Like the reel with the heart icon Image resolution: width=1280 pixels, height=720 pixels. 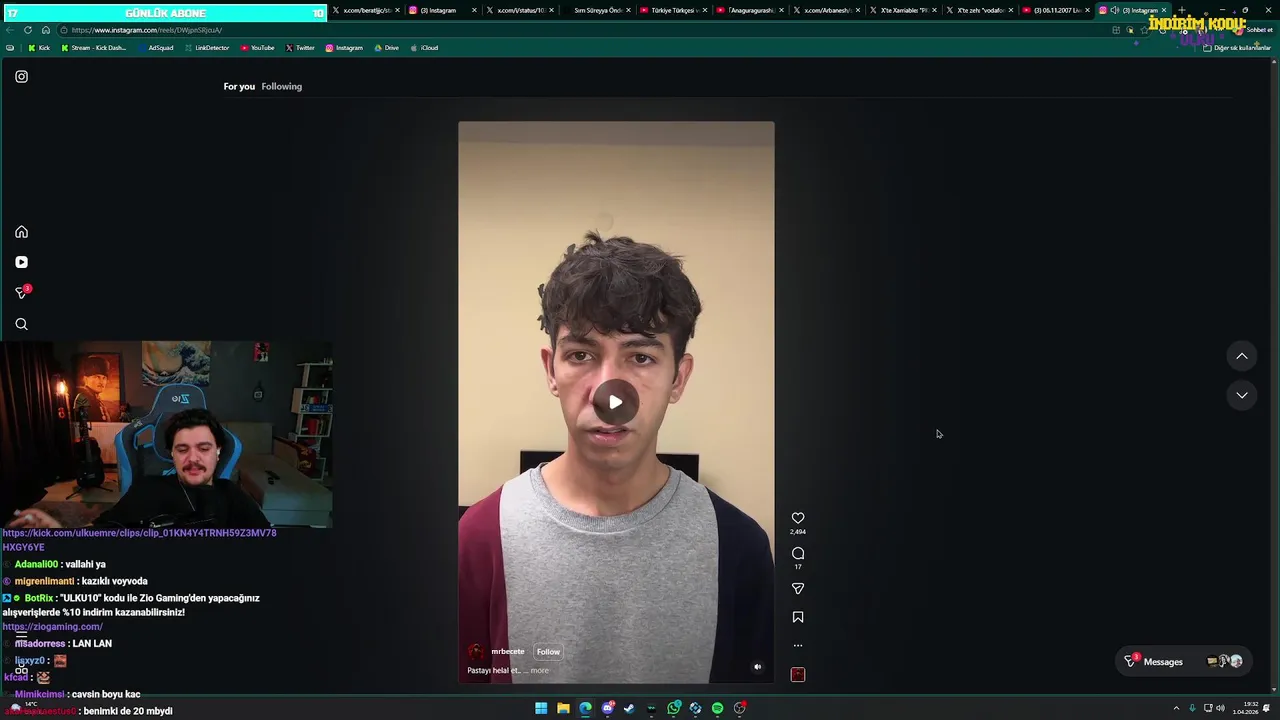click(798, 518)
